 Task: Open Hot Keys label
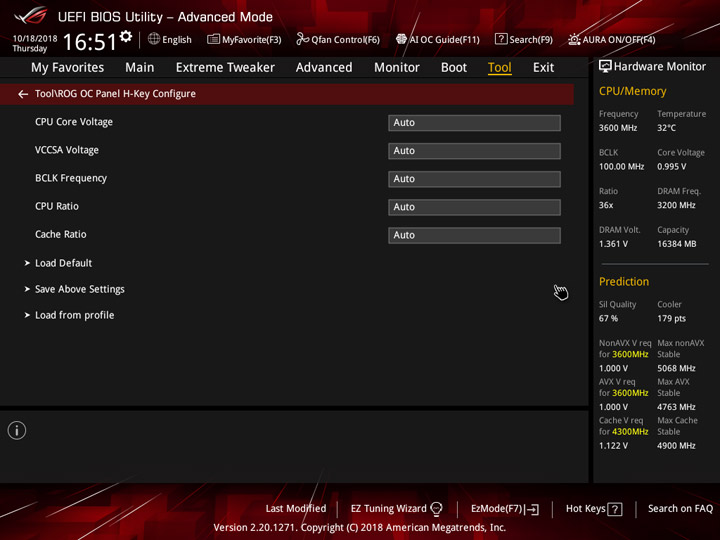click(x=585, y=508)
